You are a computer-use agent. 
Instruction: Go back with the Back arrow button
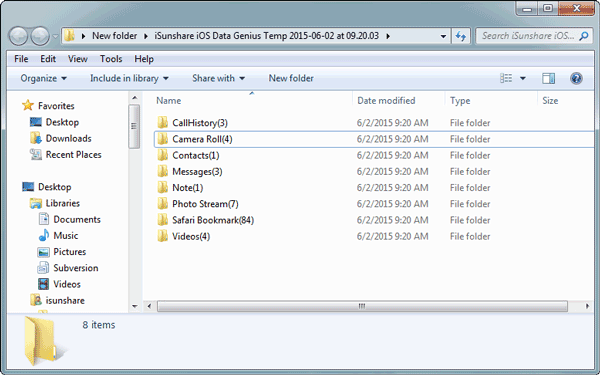click(x=18, y=36)
